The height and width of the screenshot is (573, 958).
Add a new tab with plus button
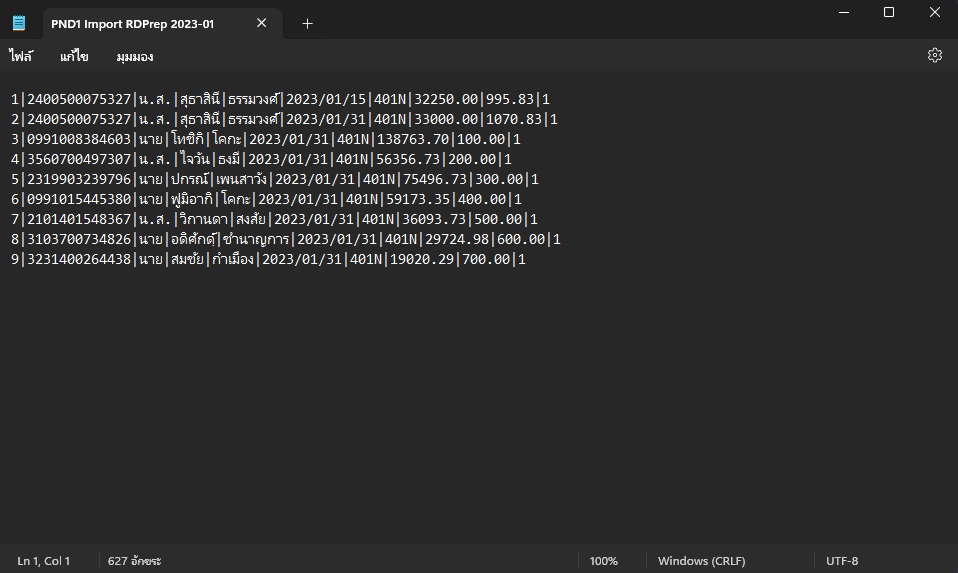(307, 24)
